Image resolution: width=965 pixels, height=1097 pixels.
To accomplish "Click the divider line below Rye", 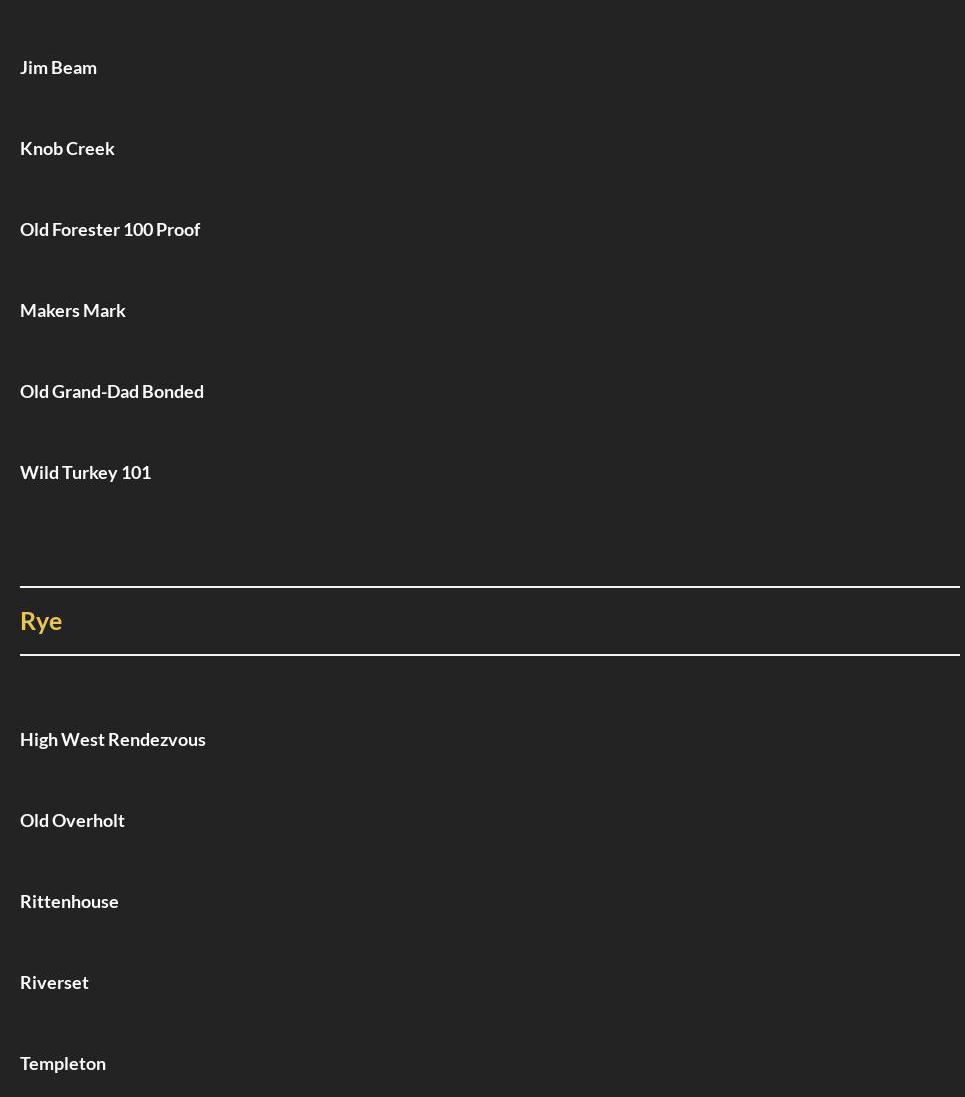I will pos(490,655).
